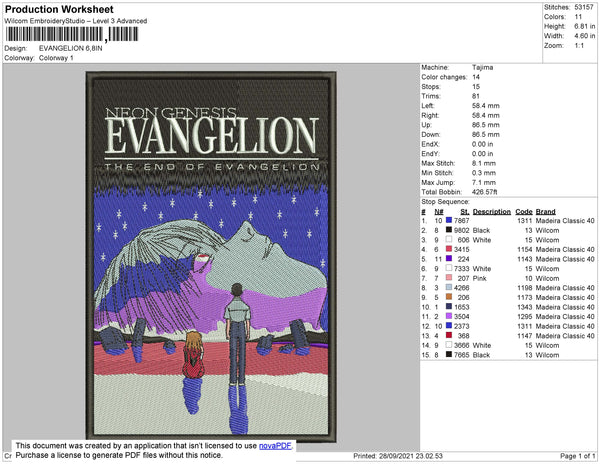Click stitch count '7665' in stop row 15
This screenshot has width=600, height=464.
[461, 355]
